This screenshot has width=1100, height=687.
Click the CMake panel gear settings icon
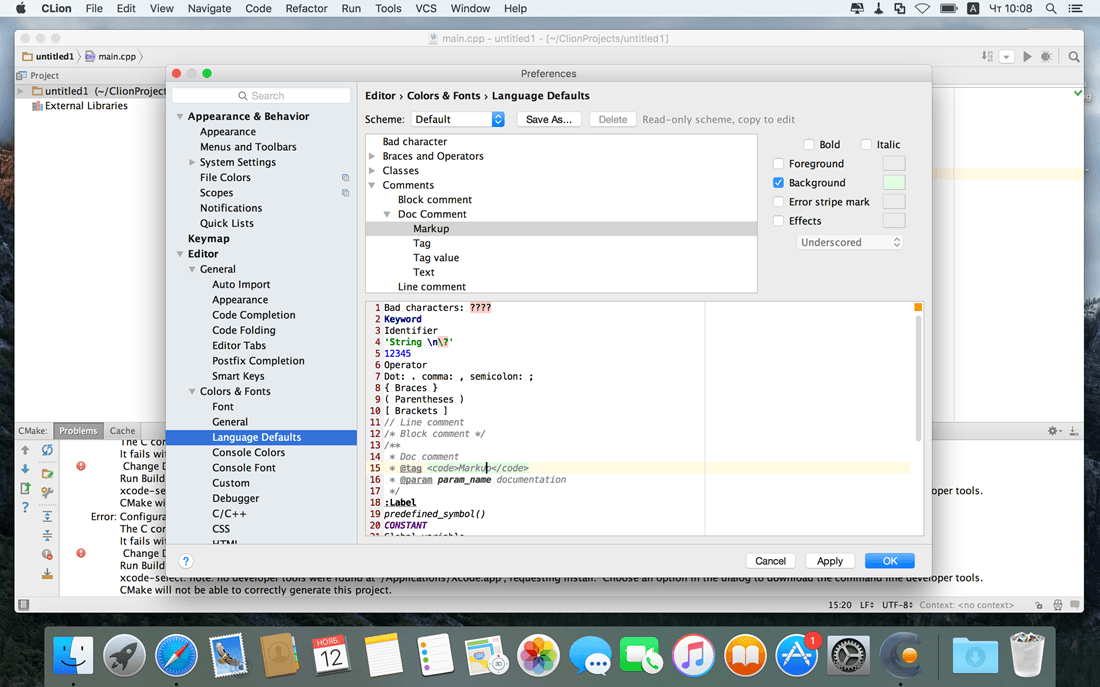coord(1054,431)
